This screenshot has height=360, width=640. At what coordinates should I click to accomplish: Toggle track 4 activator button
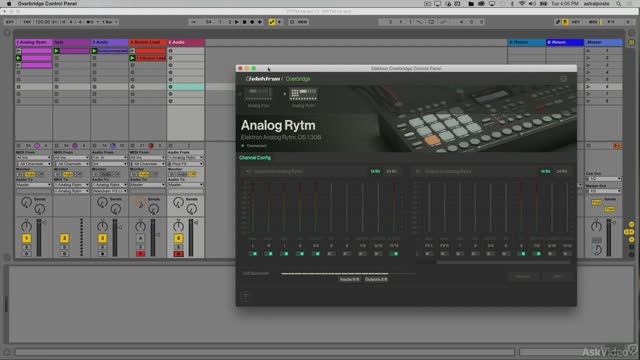(x=140, y=238)
